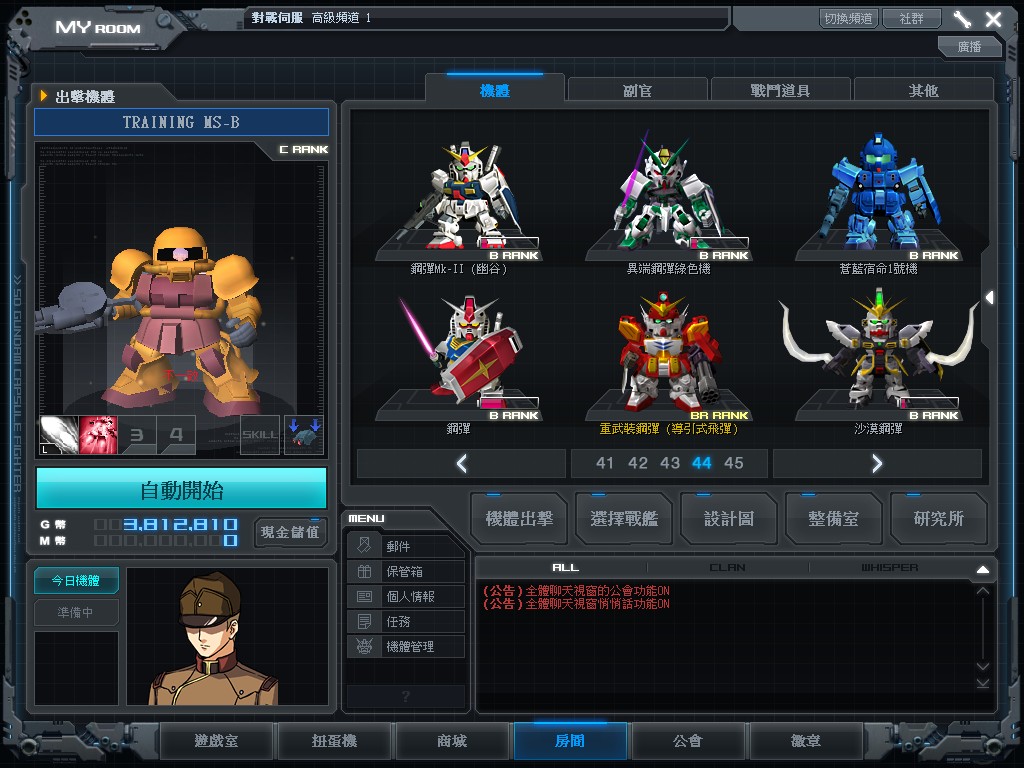Viewport: 1024px width, 768px height.
Task: Select the 沙漠鋼彈 unit
Action: [x=878, y=362]
